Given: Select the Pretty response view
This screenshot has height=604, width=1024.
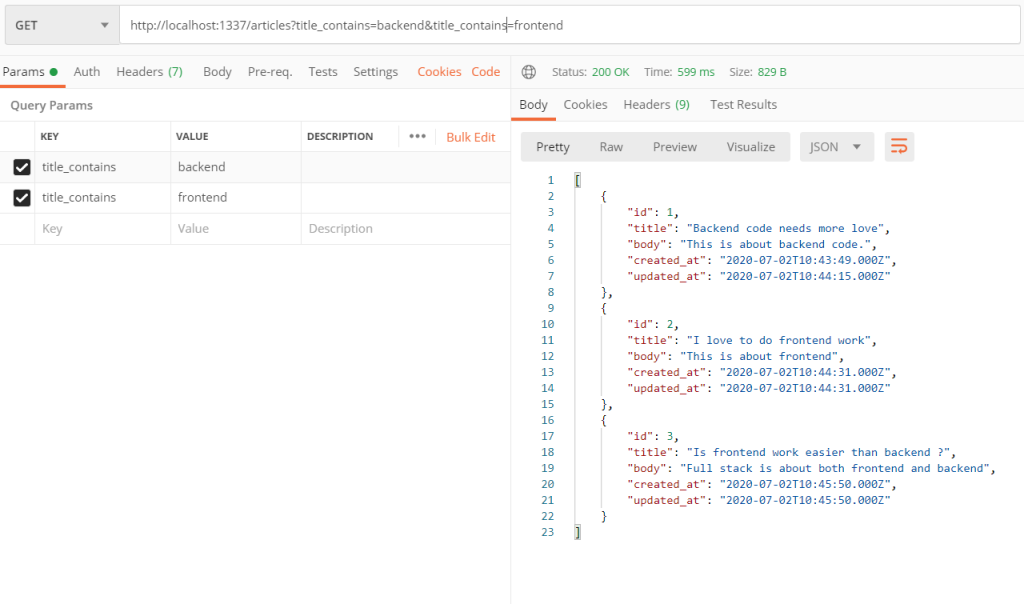Looking at the screenshot, I should (x=552, y=146).
